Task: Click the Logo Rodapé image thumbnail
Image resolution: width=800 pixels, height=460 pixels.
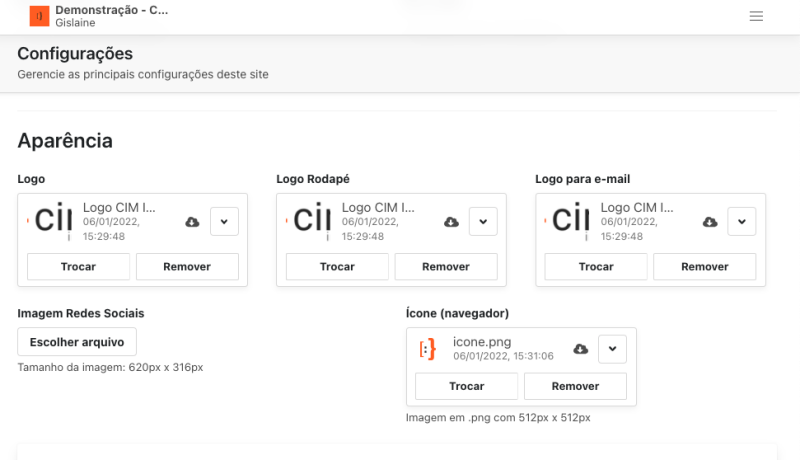Action: (311, 221)
